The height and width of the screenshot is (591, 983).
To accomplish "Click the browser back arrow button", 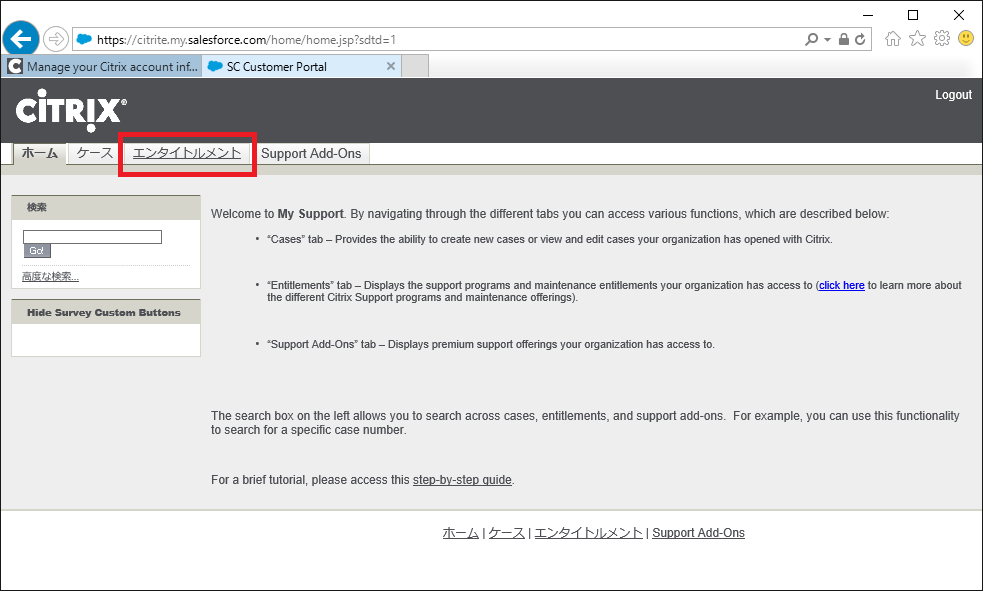I will [21, 39].
